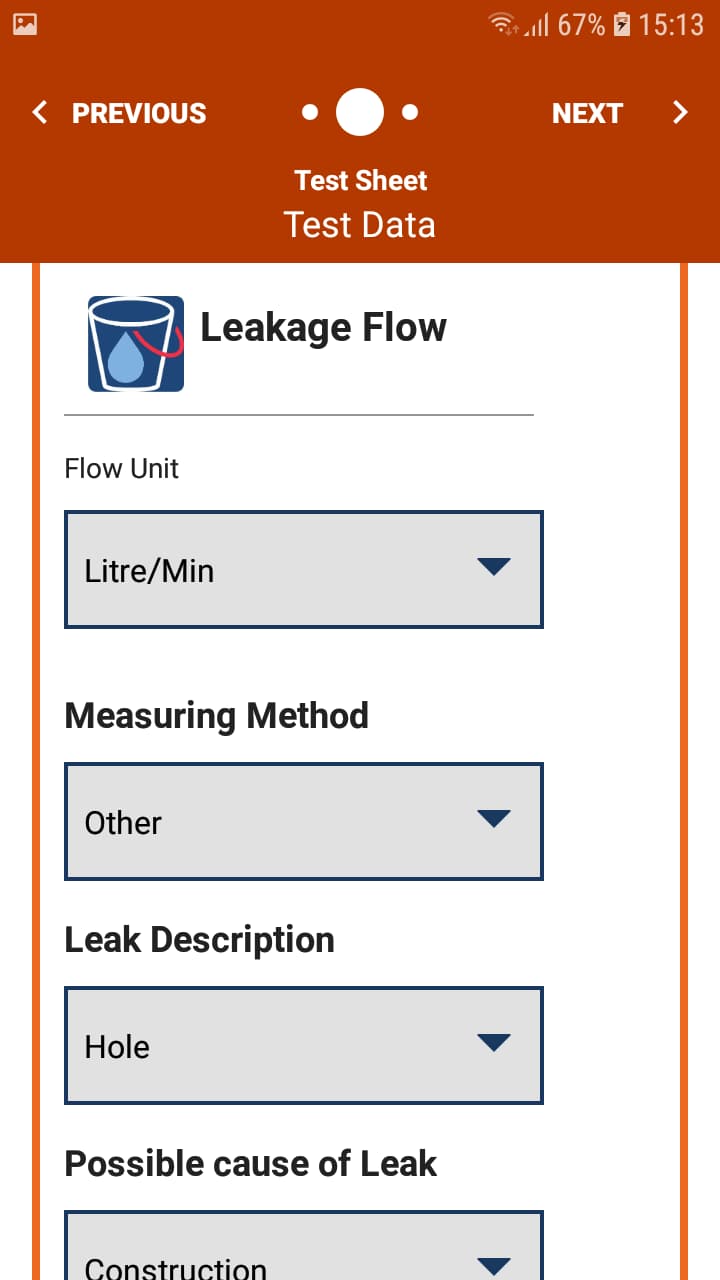The height and width of the screenshot is (1280, 720).
Task: Tap the battery icon in status bar
Action: [x=622, y=24]
